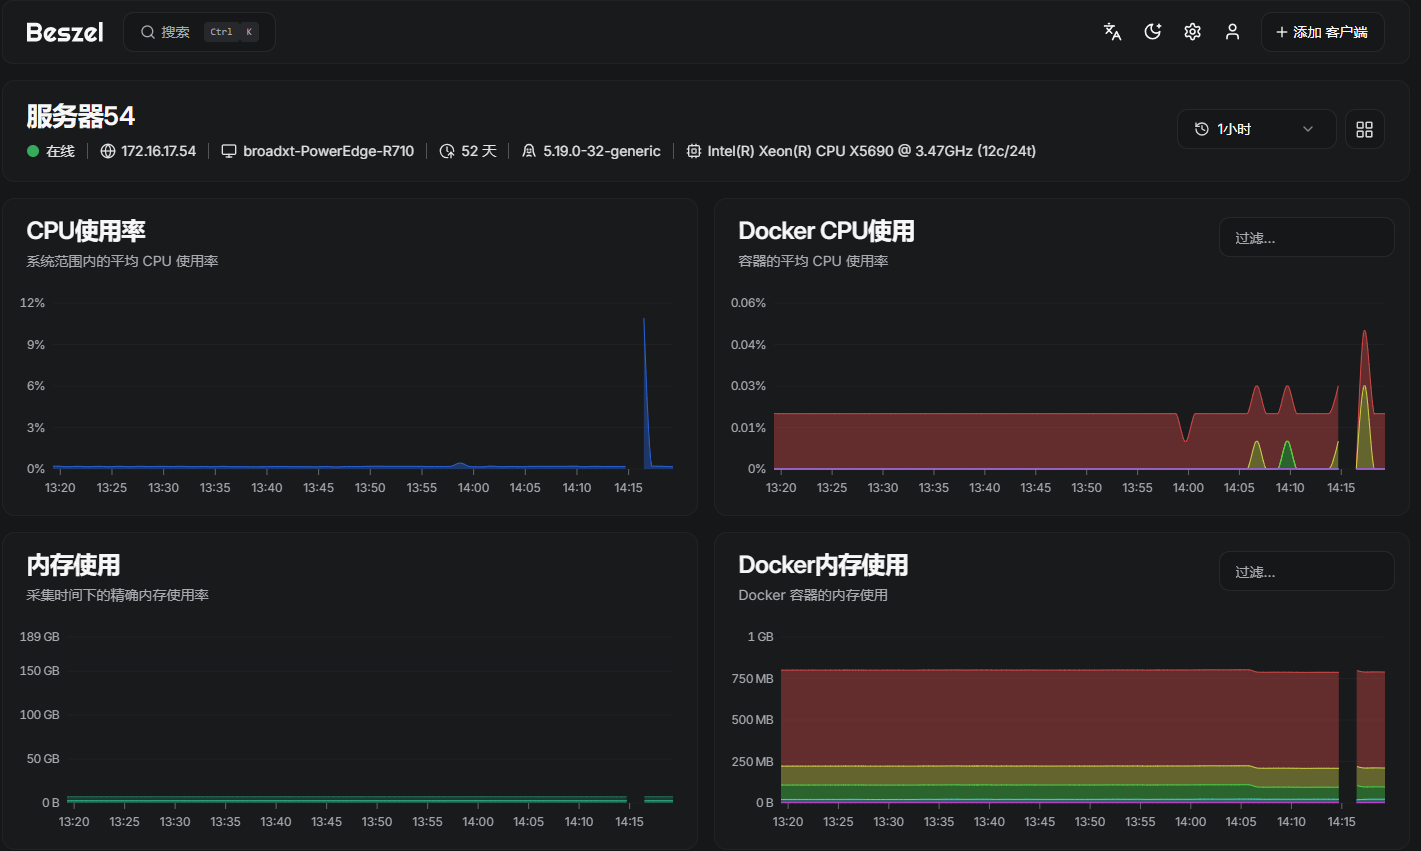Click the Beszel logo

pyautogui.click(x=65, y=32)
